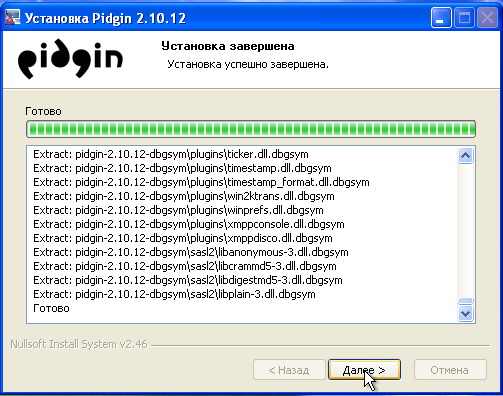Click the disabled close window button
Viewport: 503px width, 396px height.
(x=487, y=18)
